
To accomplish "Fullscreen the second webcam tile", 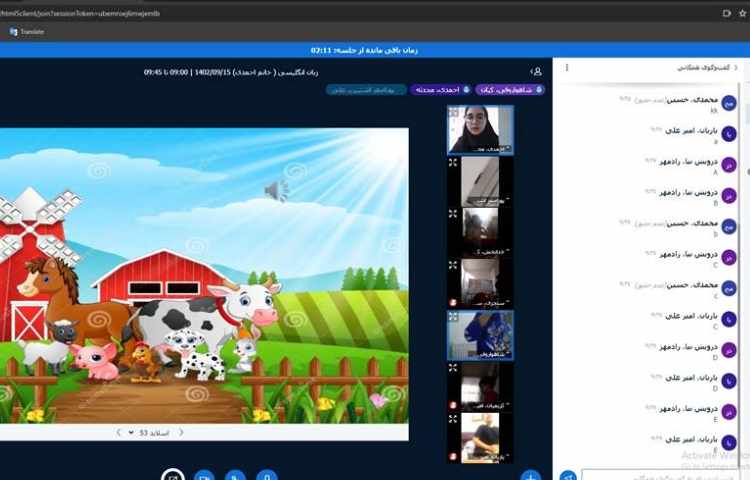I will [x=453, y=163].
